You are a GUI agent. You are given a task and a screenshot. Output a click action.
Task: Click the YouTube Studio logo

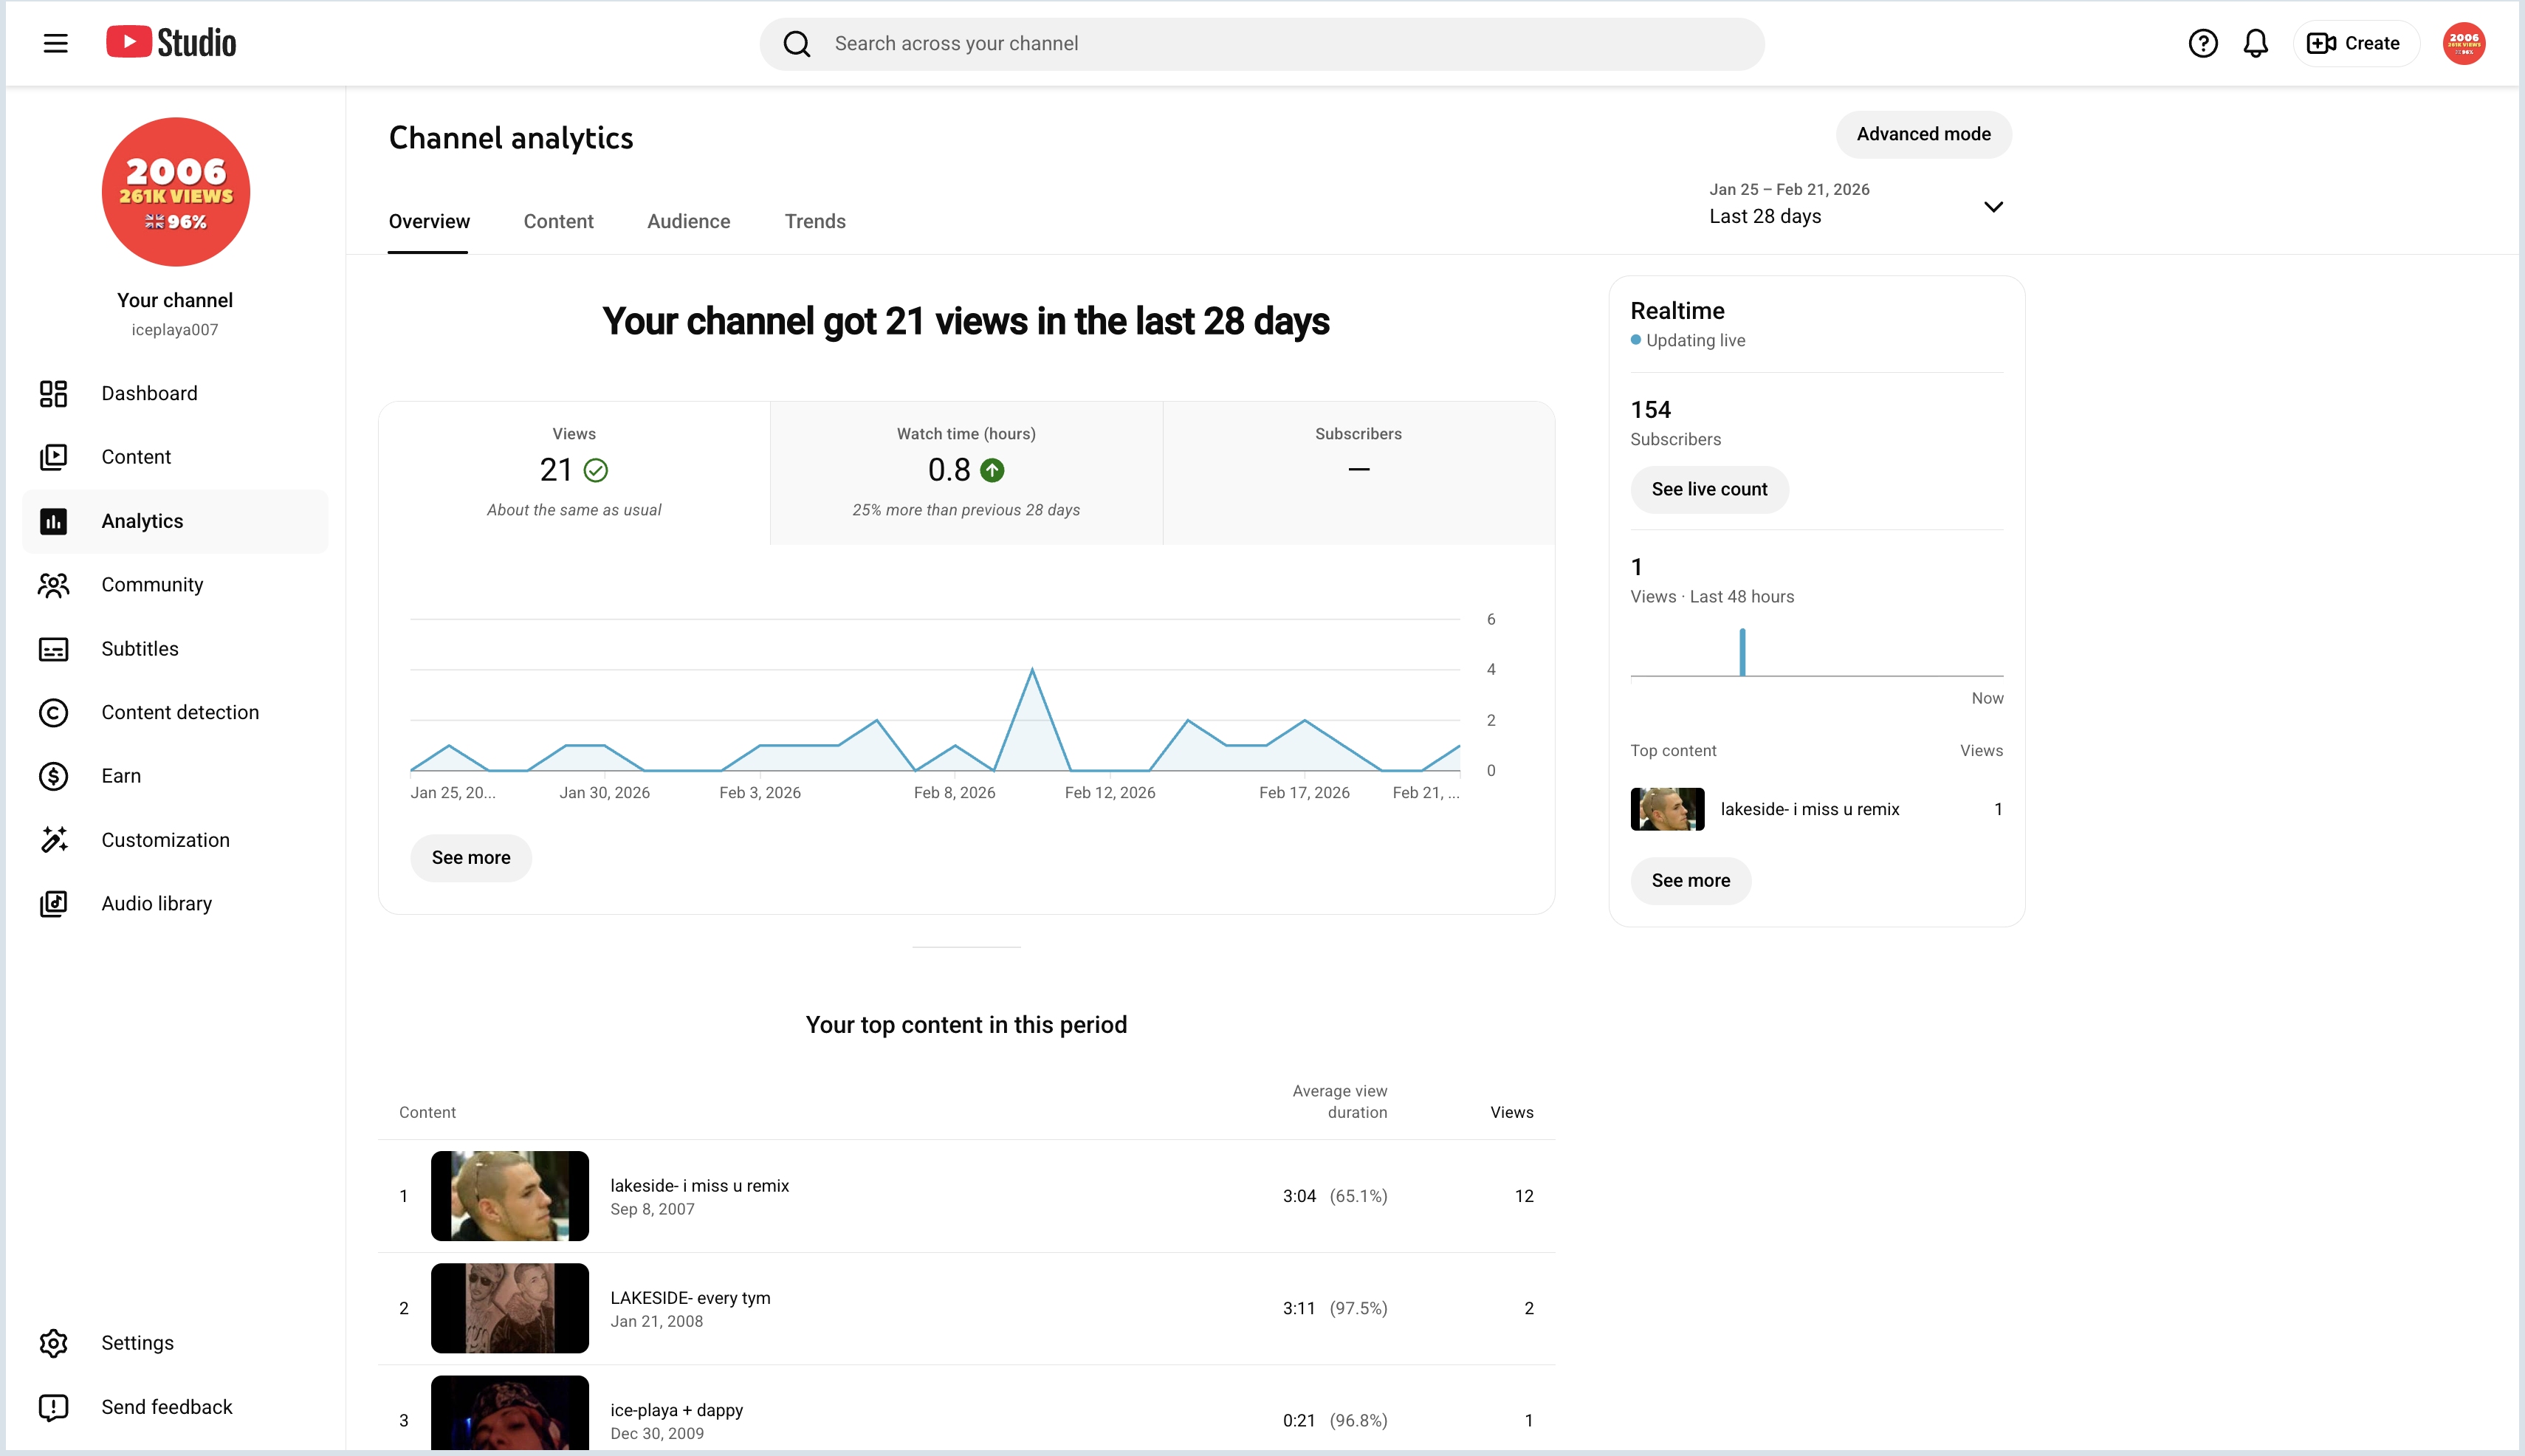pyautogui.click(x=171, y=43)
